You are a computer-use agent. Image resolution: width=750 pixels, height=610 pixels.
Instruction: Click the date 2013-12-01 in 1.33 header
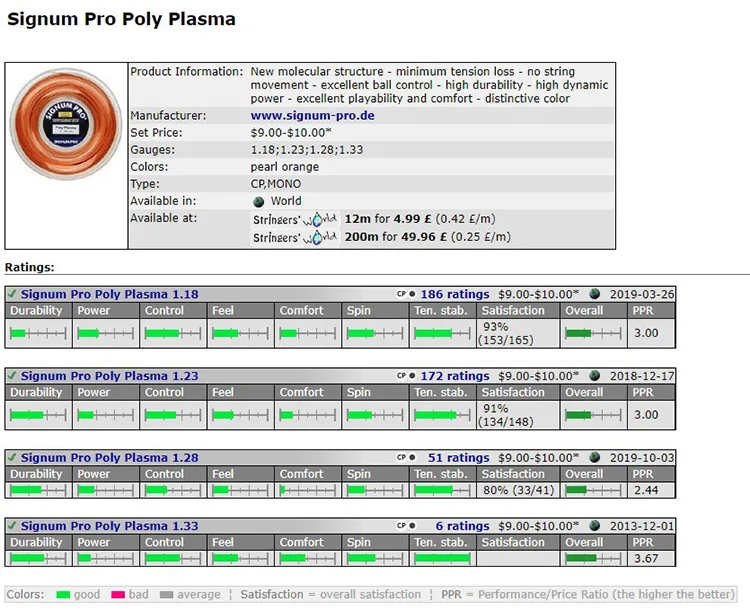pyautogui.click(x=642, y=526)
